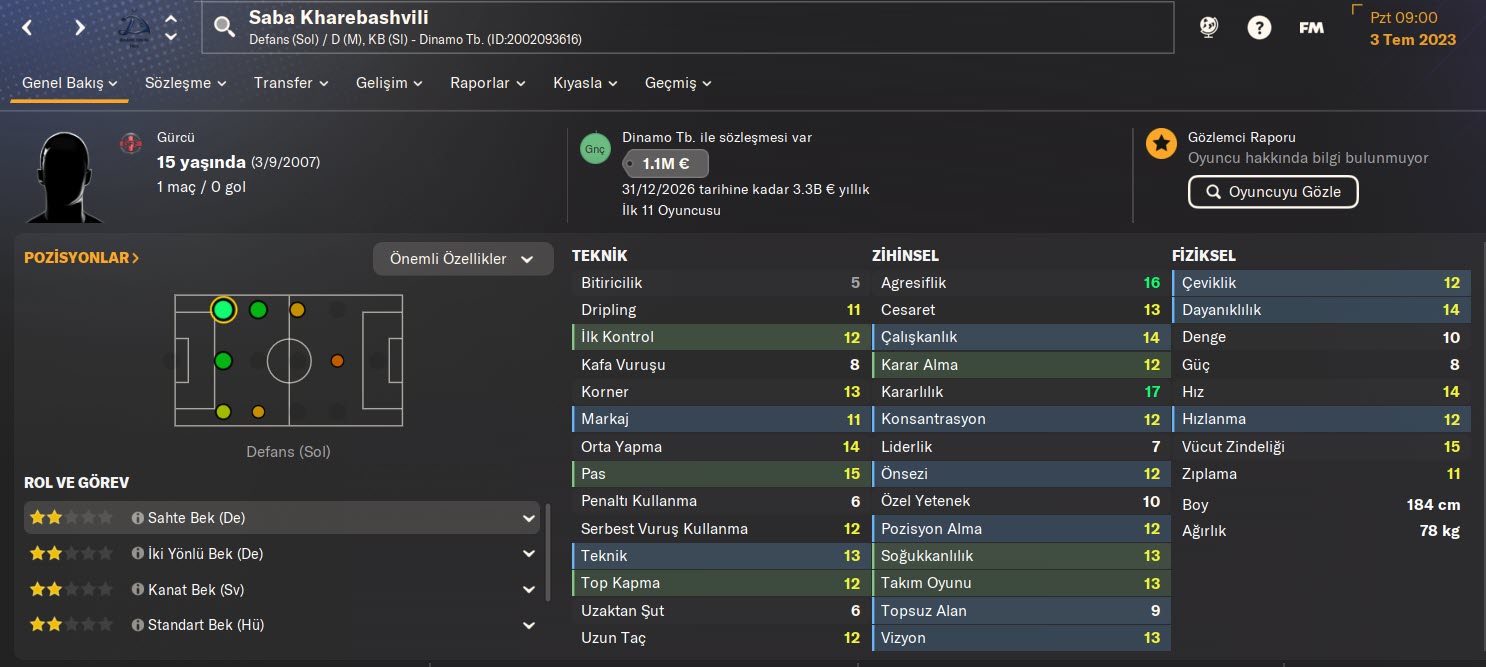1486x667 pixels.
Task: Click the role list scrollbar
Action: pyautogui.click(x=547, y=550)
